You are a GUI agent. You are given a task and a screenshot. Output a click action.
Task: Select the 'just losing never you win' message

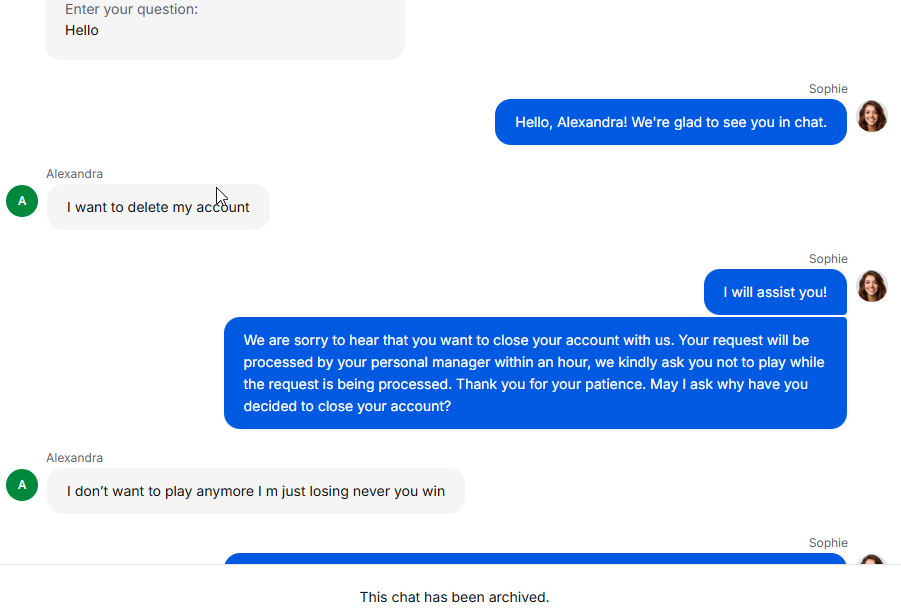pyautogui.click(x=256, y=491)
